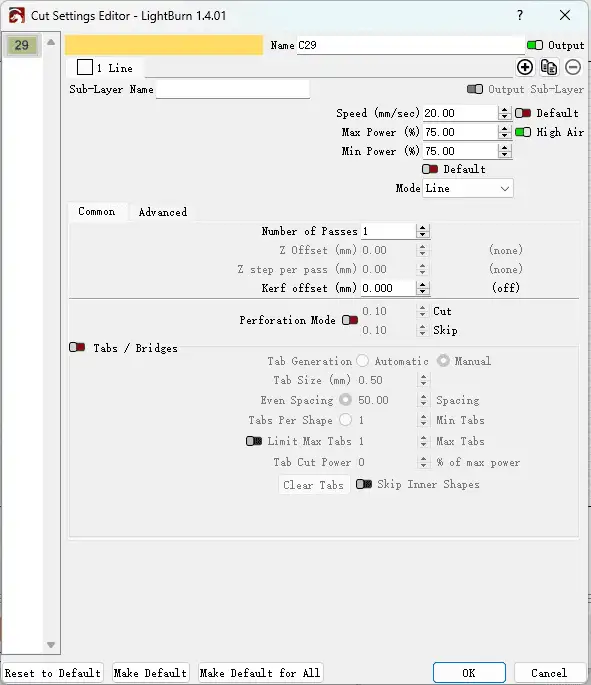The image size is (591, 685).
Task: Adjust Perforation Cut length spinner
Action: 422,311
